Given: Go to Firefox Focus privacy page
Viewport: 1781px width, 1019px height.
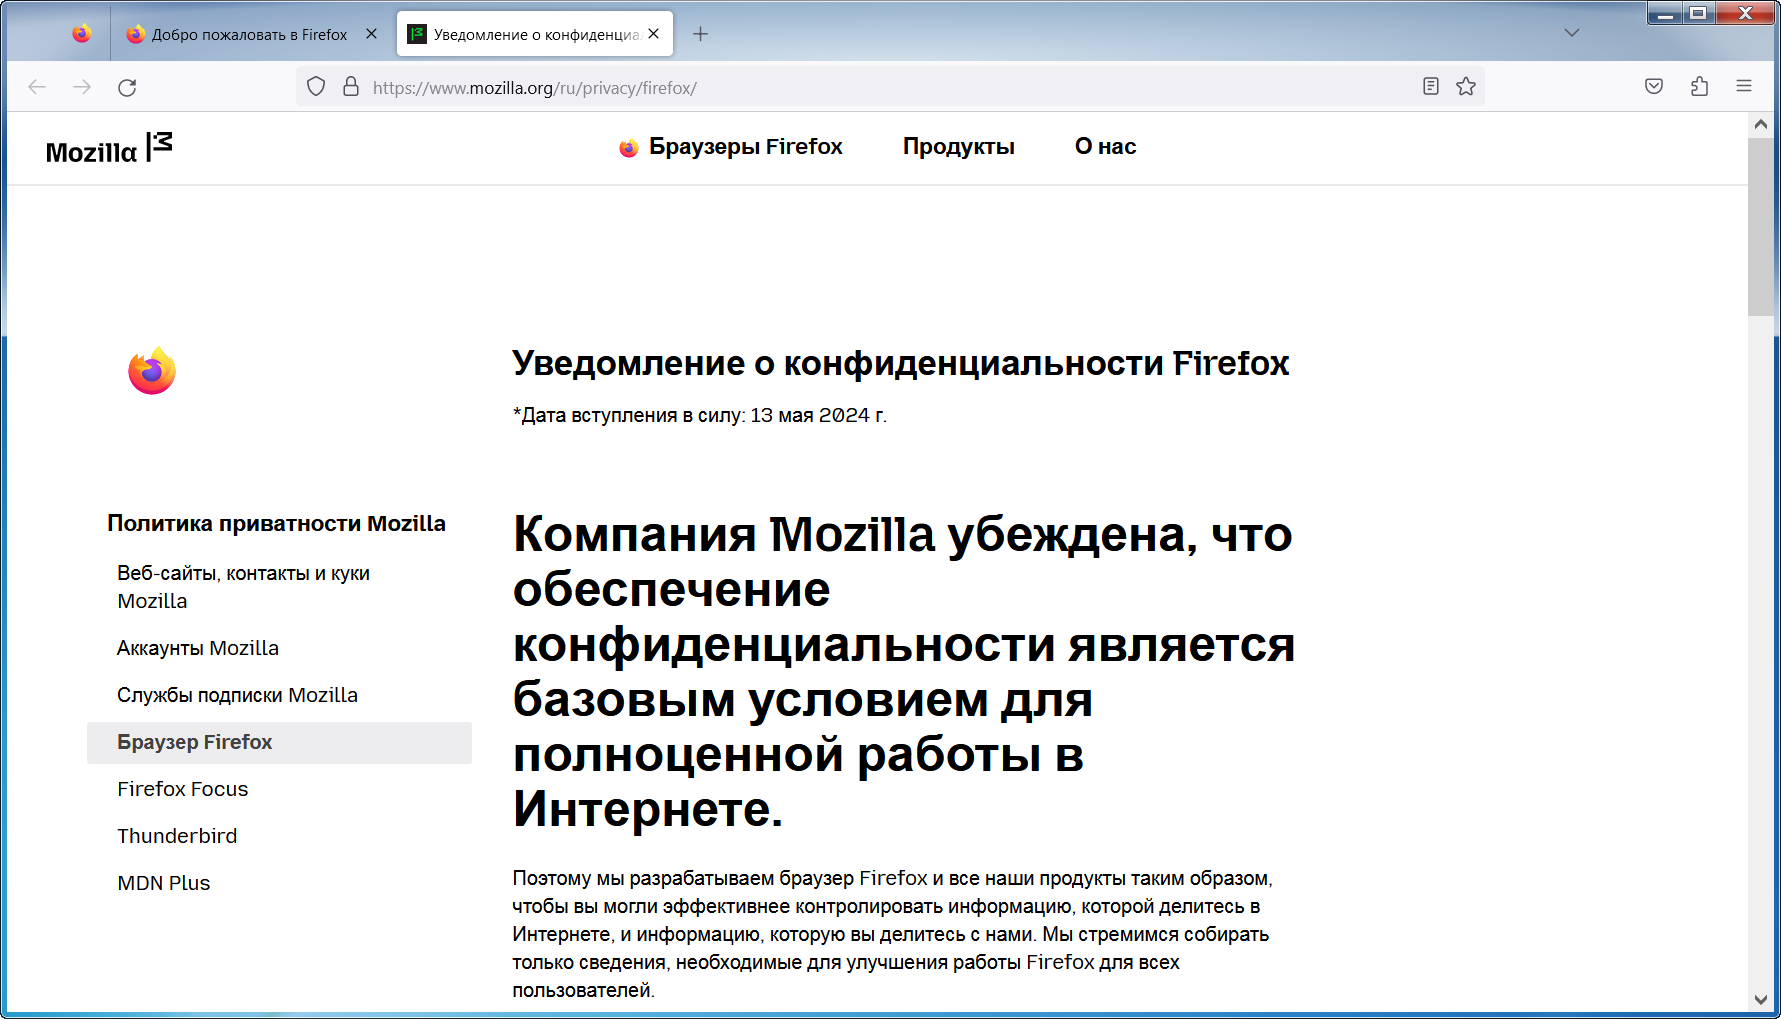Looking at the screenshot, I should click(x=183, y=789).
